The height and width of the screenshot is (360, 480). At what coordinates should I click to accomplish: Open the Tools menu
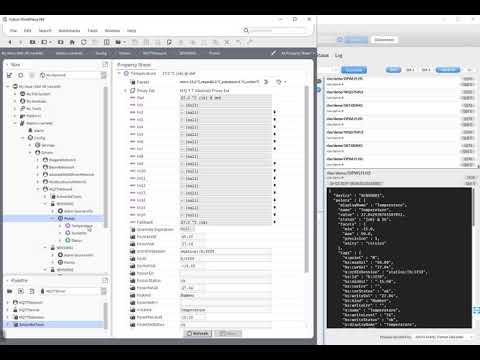coord(93,30)
